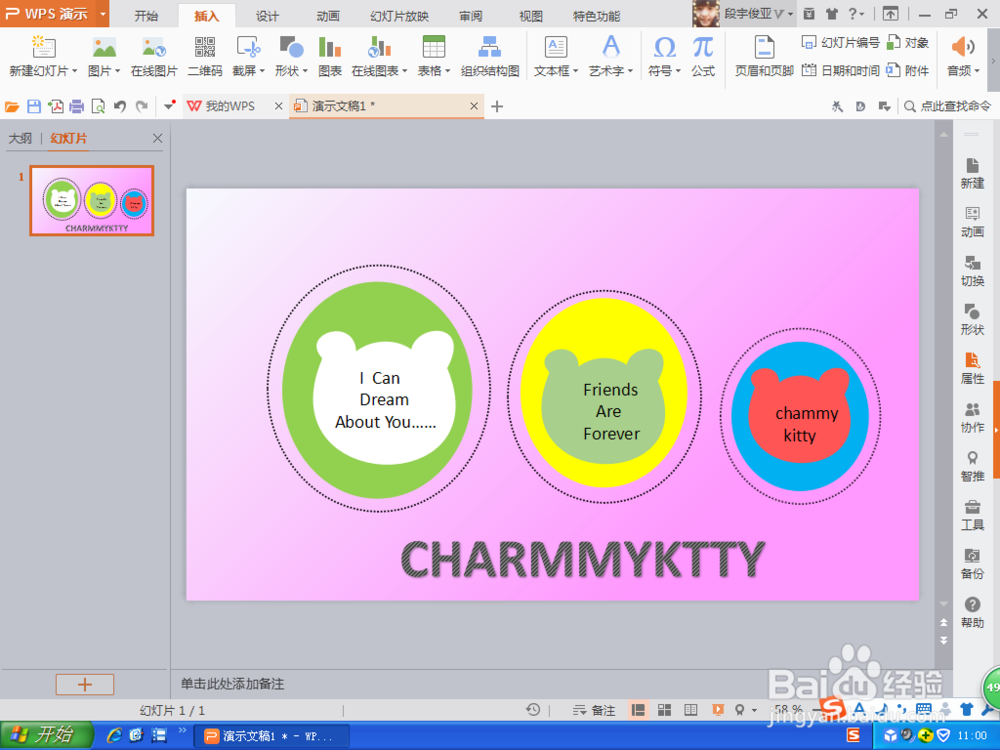The height and width of the screenshot is (750, 1000).
Task: Click the 对象 object button
Action: (x=908, y=43)
